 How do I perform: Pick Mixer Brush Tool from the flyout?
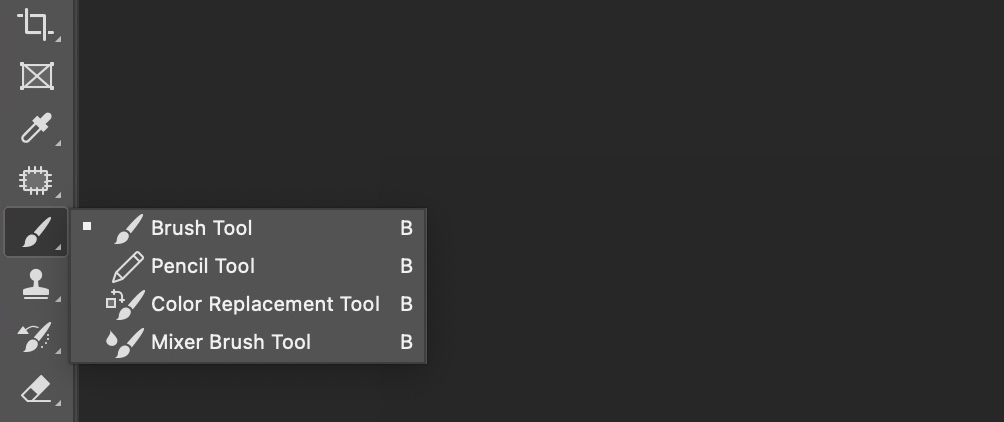231,342
